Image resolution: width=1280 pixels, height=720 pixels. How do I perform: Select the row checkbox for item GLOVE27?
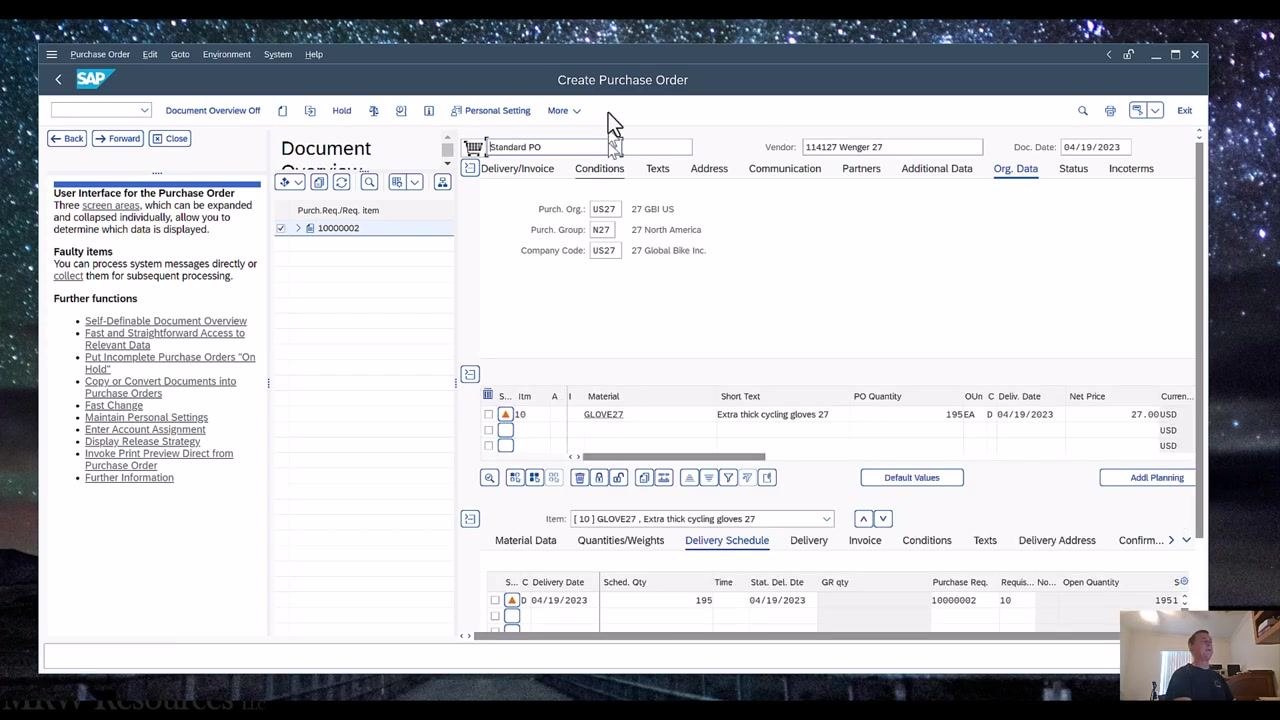pyautogui.click(x=488, y=414)
